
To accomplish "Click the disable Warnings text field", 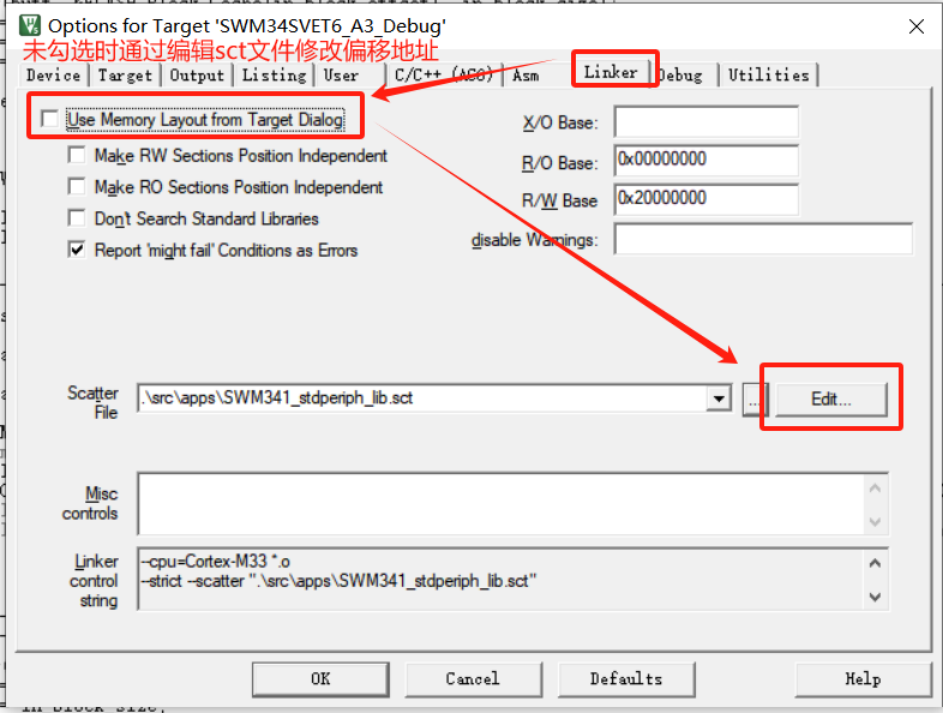I will pyautogui.click(x=762, y=240).
